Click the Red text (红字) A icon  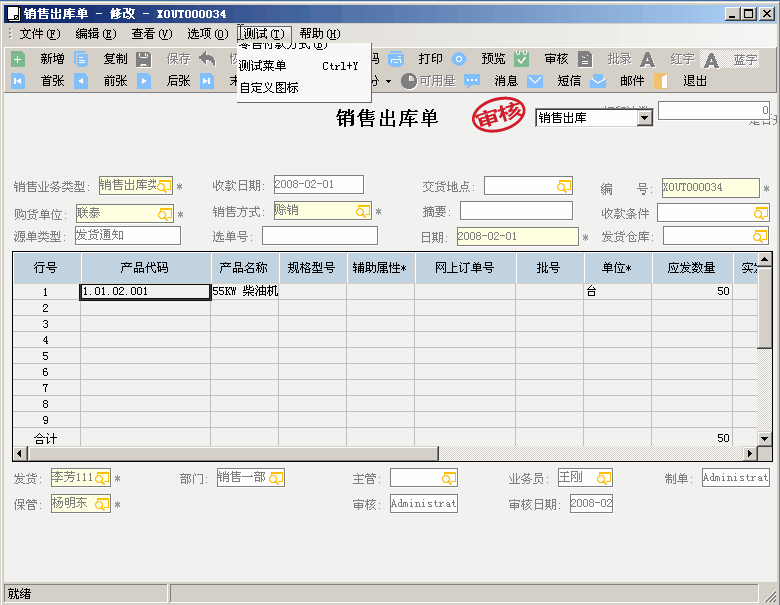click(647, 60)
